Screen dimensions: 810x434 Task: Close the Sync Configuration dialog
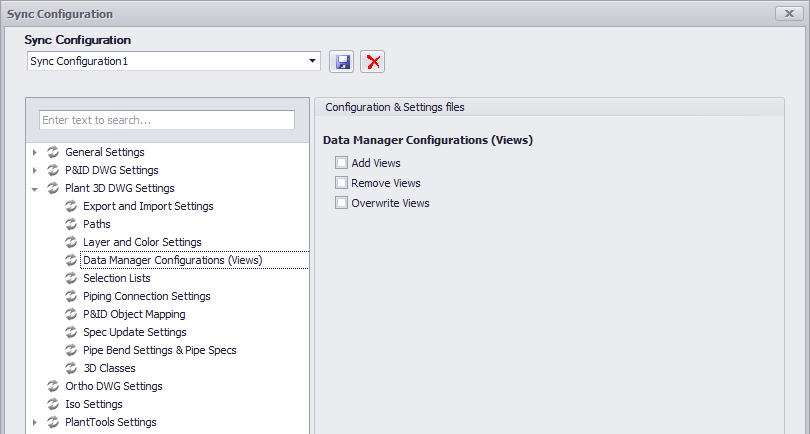(789, 14)
